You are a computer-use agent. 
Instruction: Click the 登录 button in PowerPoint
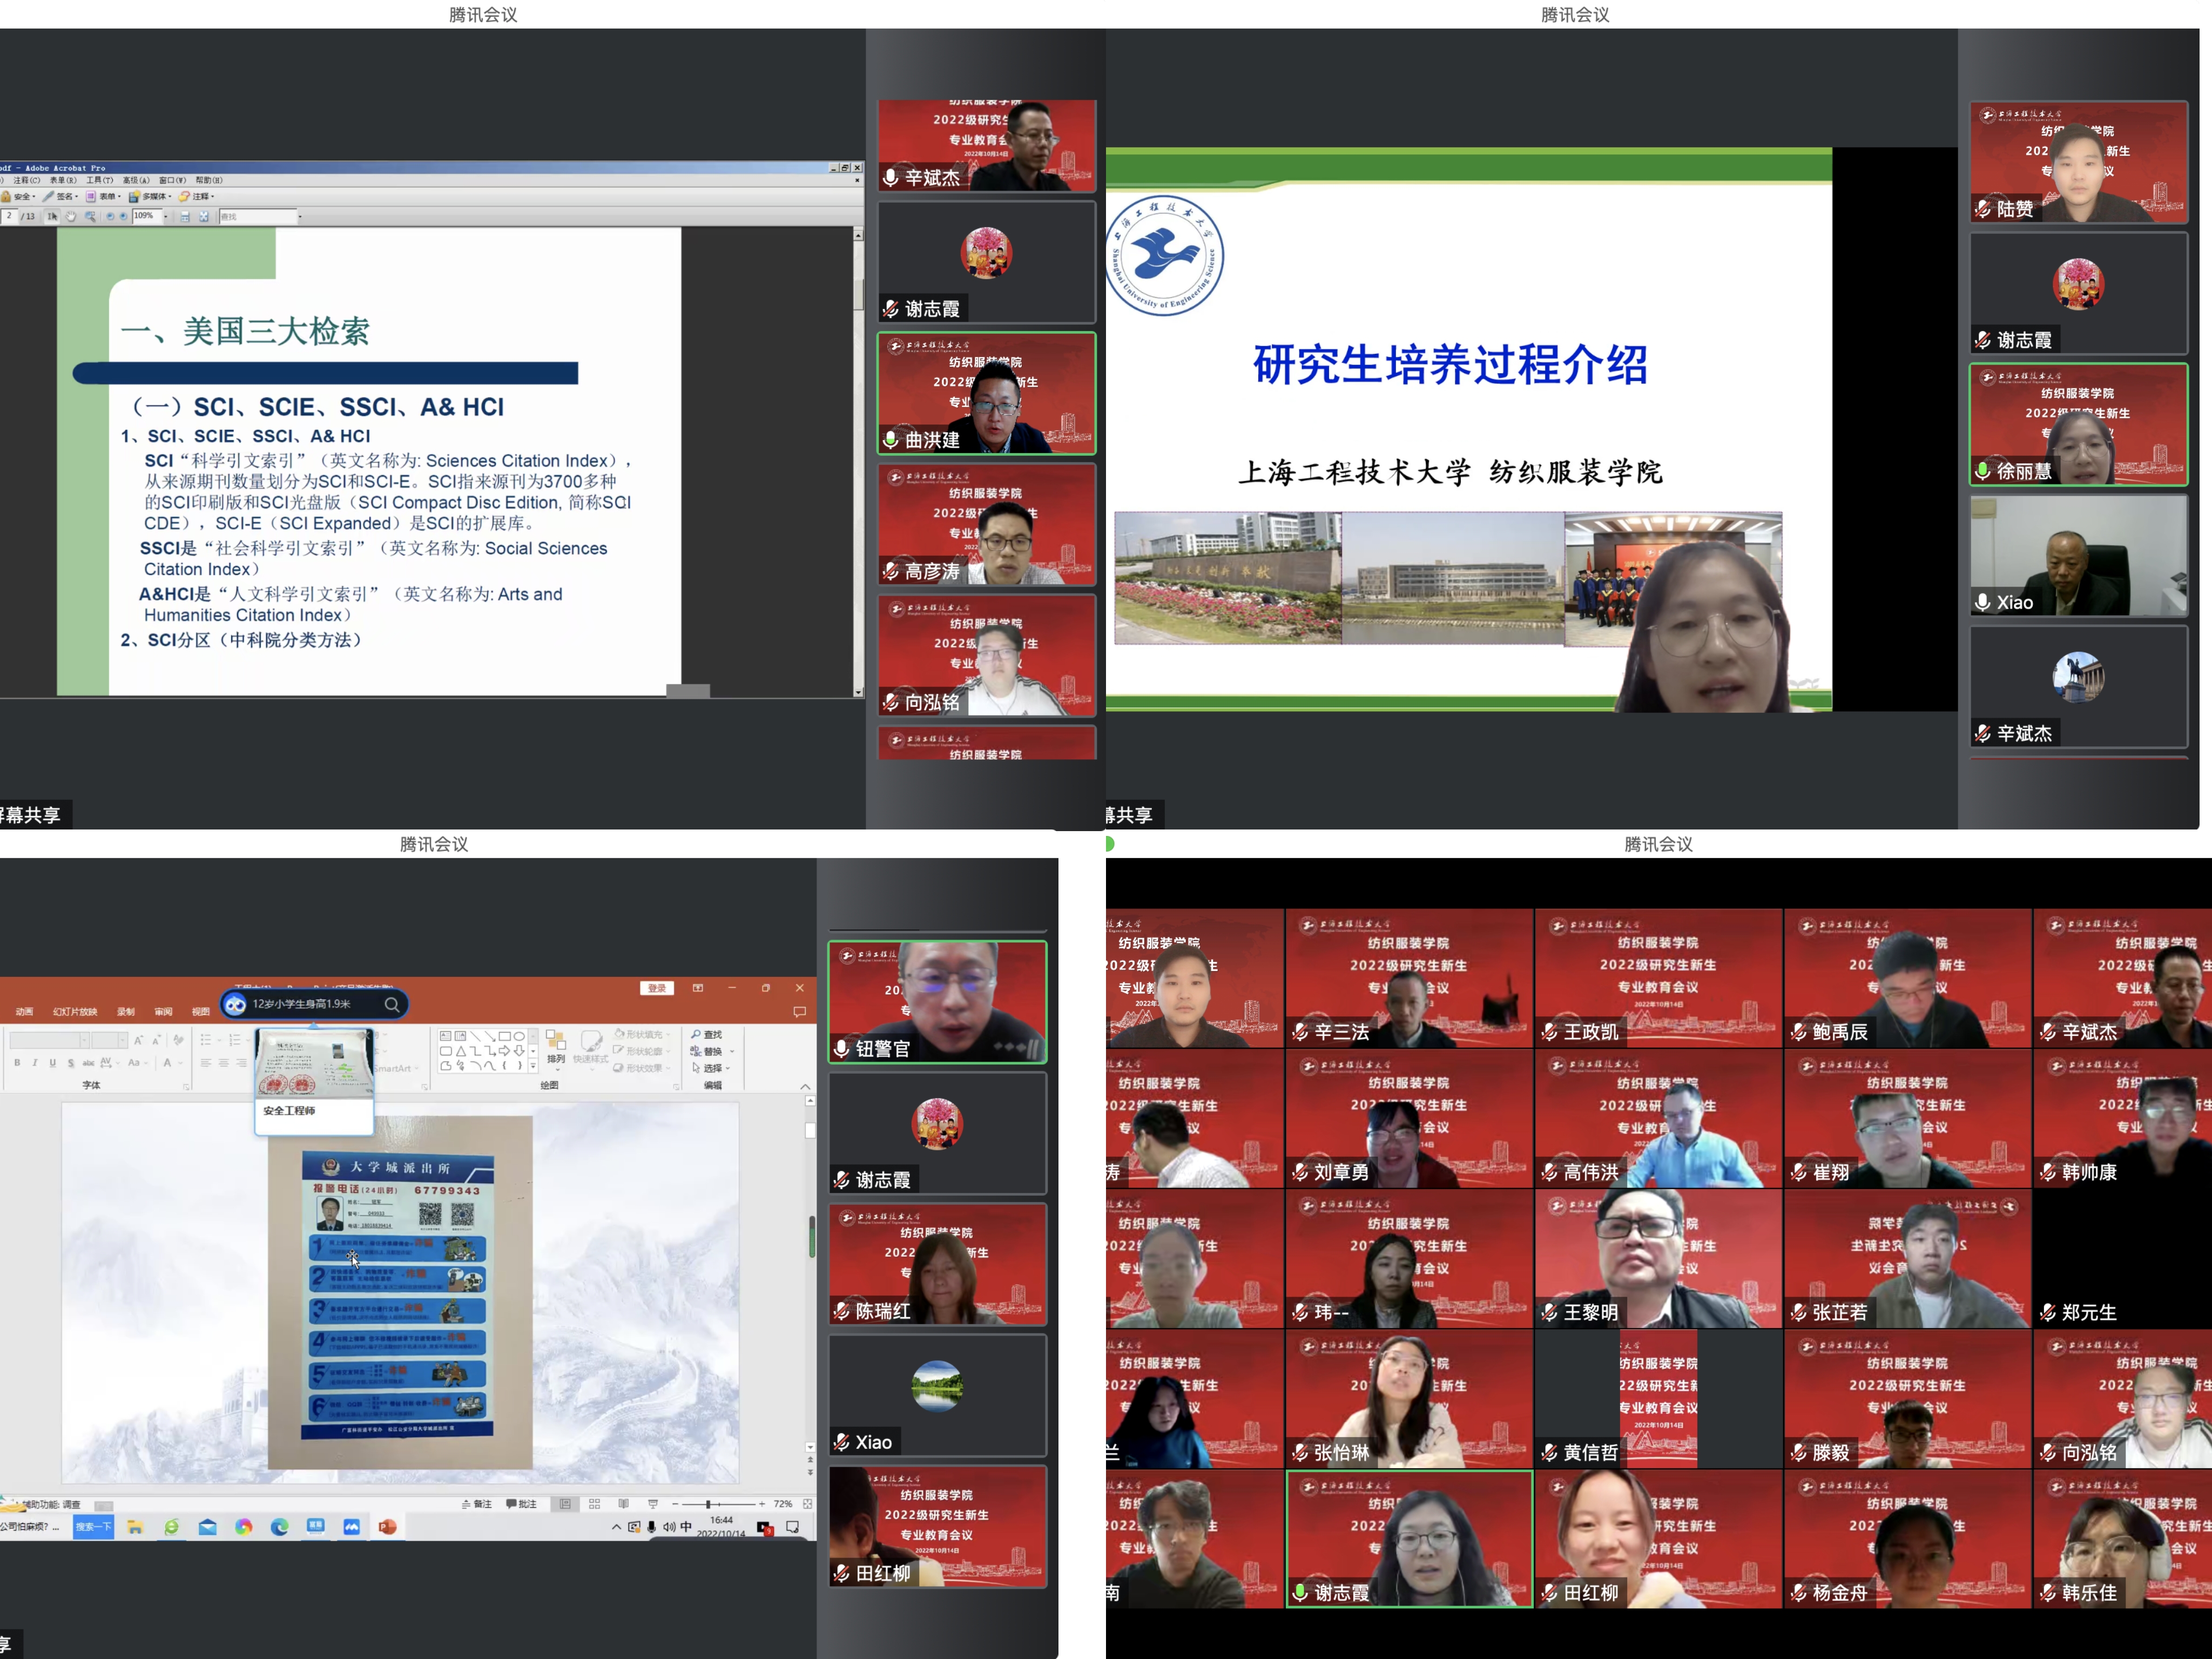coord(656,988)
